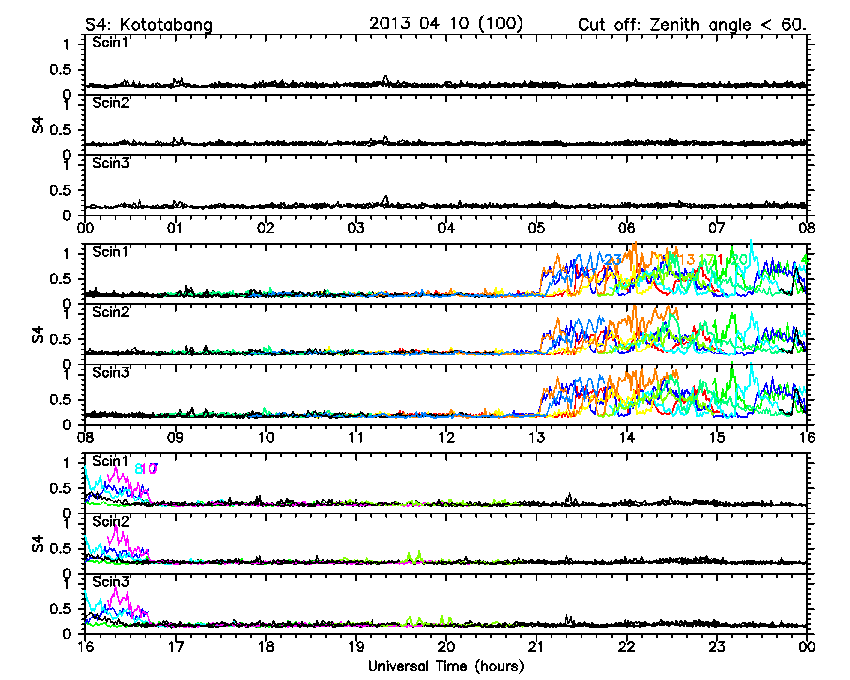The height and width of the screenshot is (680, 850).
Task: Click the hour tick label '23' on the bottom axis
Action: point(717,646)
